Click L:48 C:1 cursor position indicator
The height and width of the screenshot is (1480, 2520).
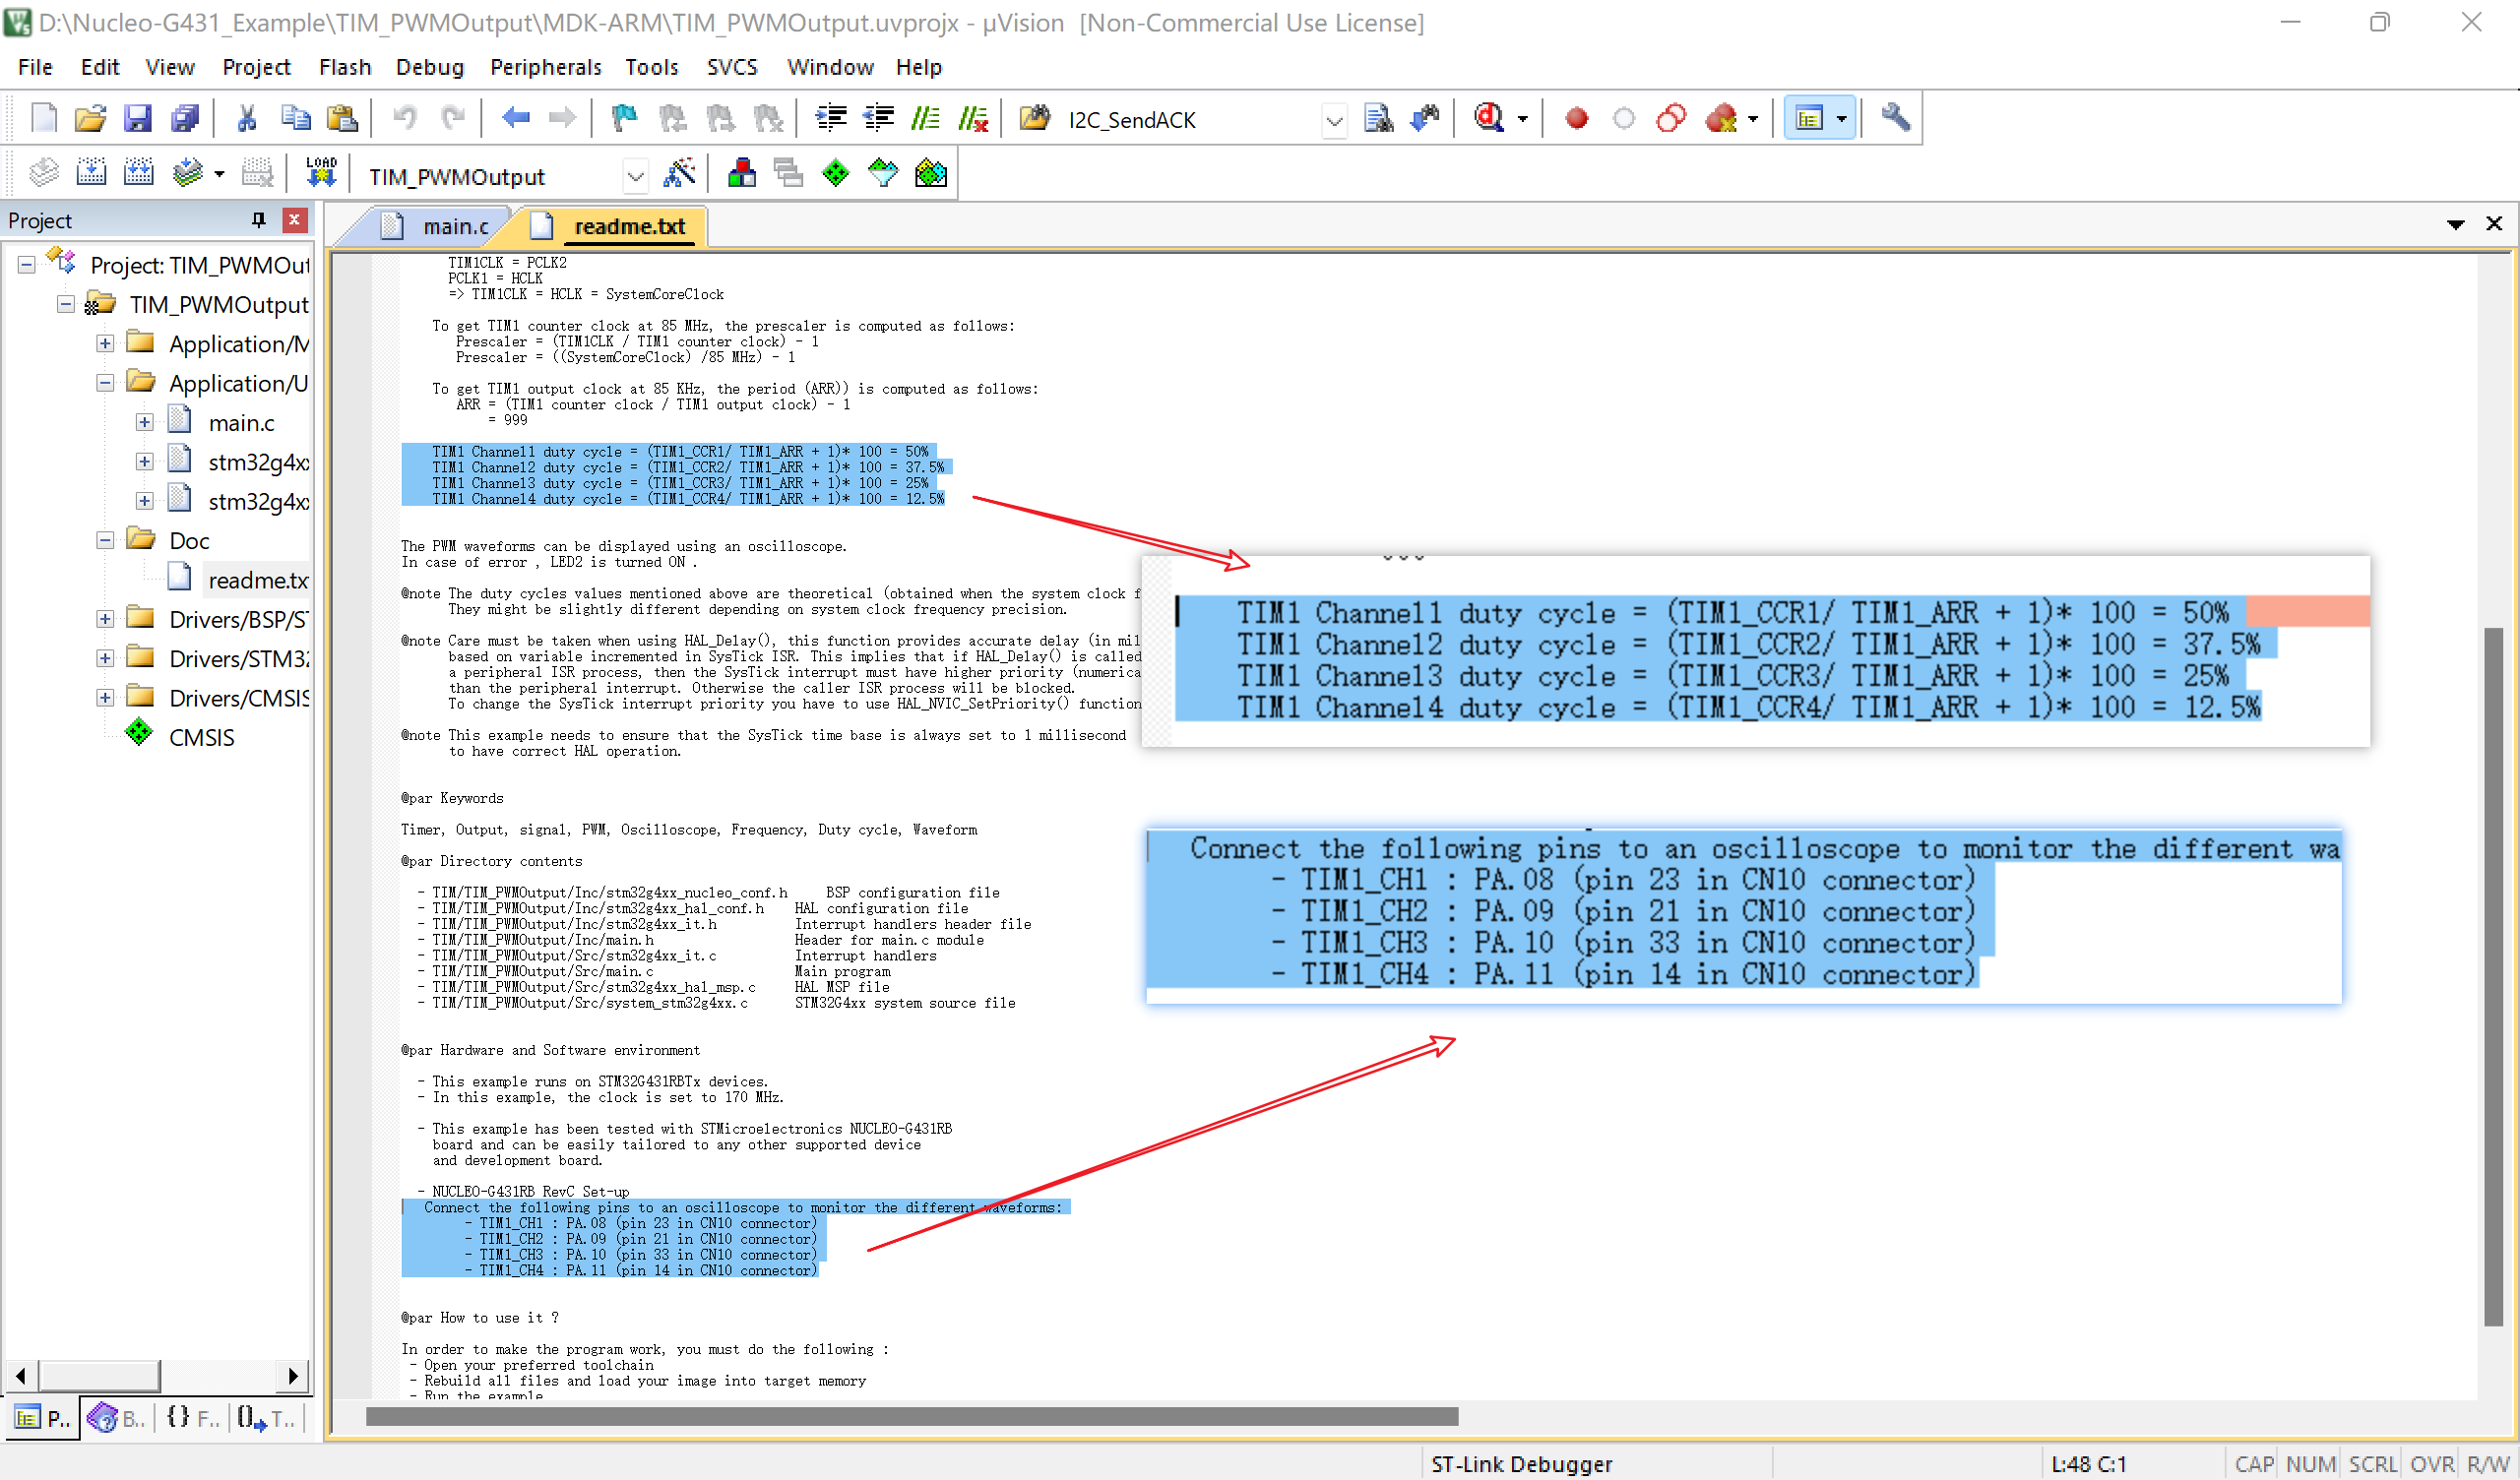point(2088,1464)
